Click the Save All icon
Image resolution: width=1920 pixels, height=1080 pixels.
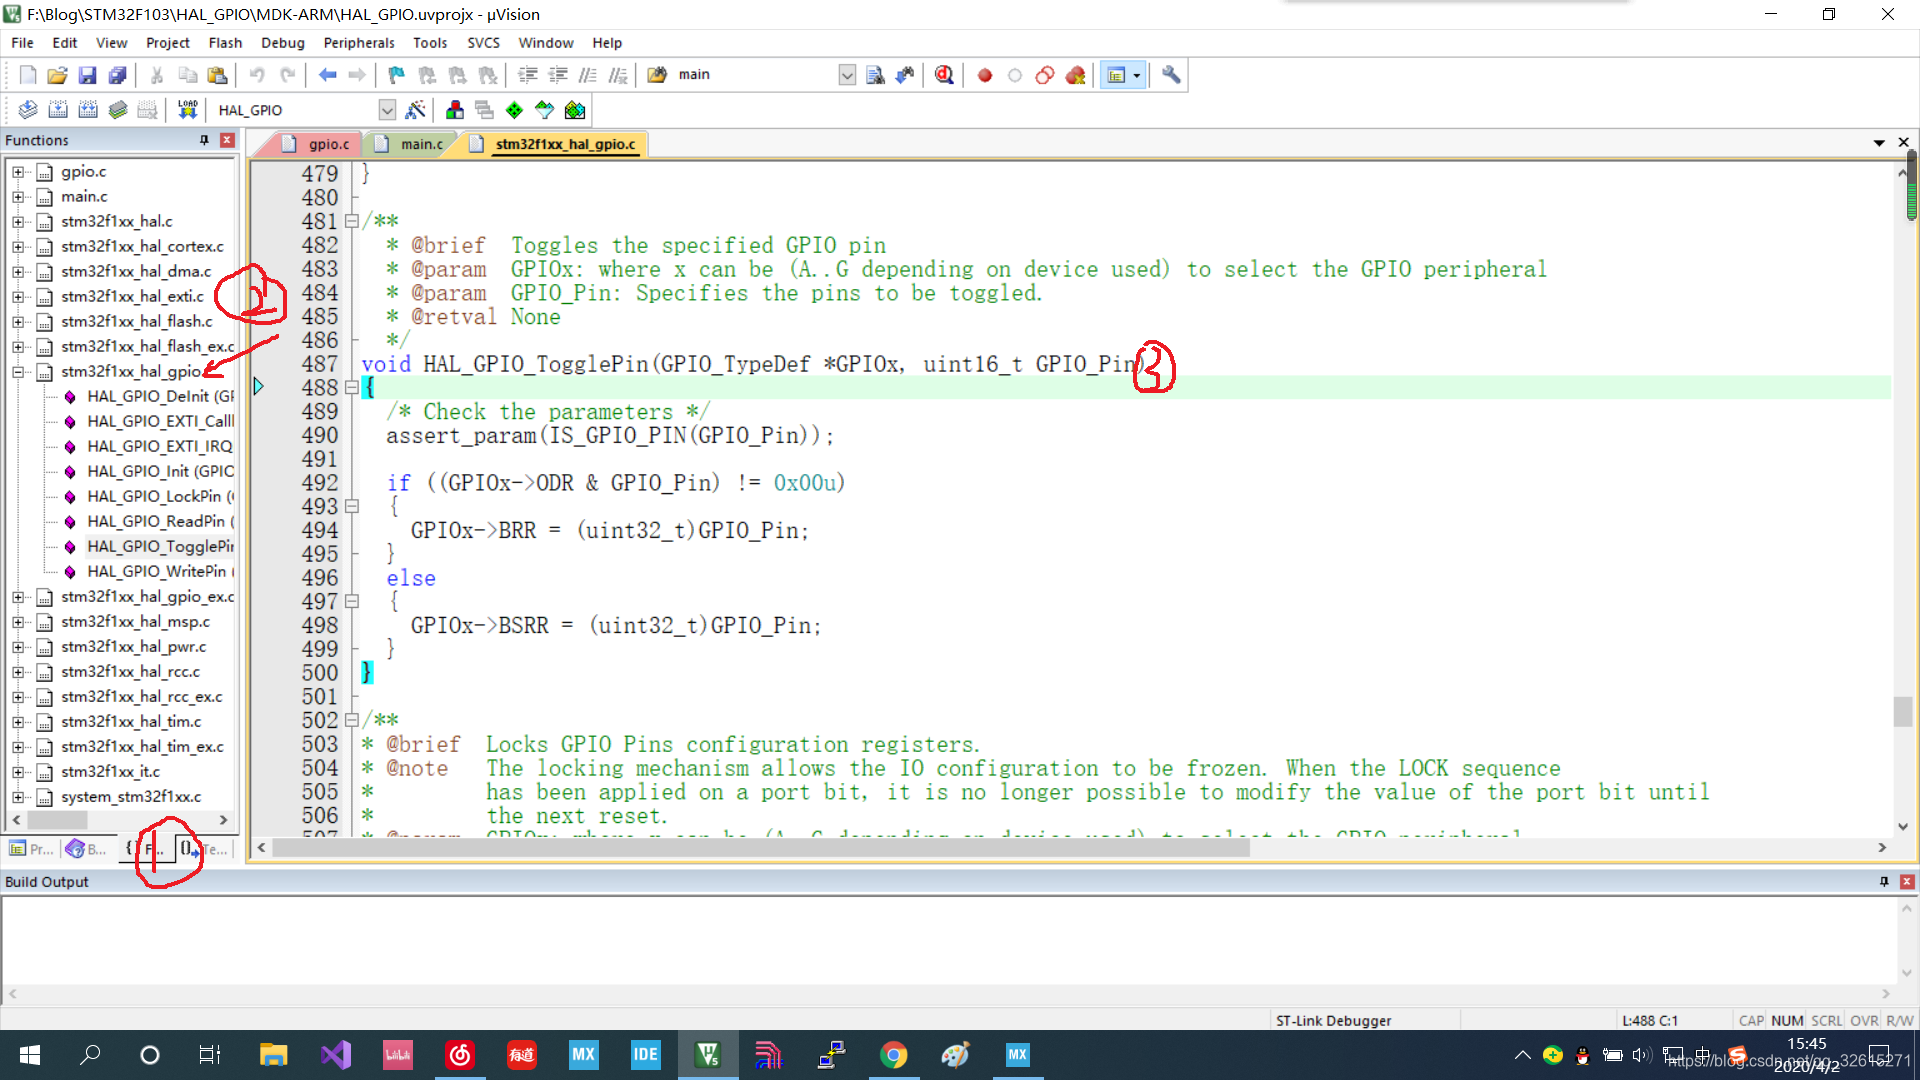click(118, 75)
